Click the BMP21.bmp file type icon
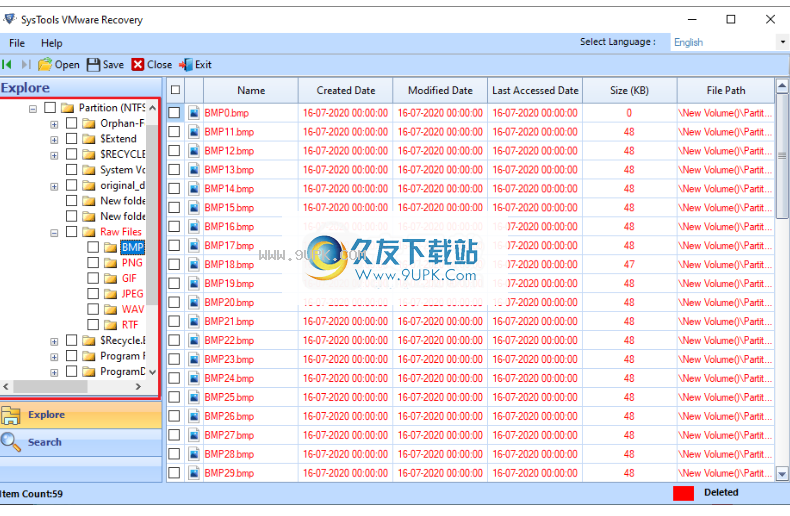The image size is (790, 516). pos(194,321)
